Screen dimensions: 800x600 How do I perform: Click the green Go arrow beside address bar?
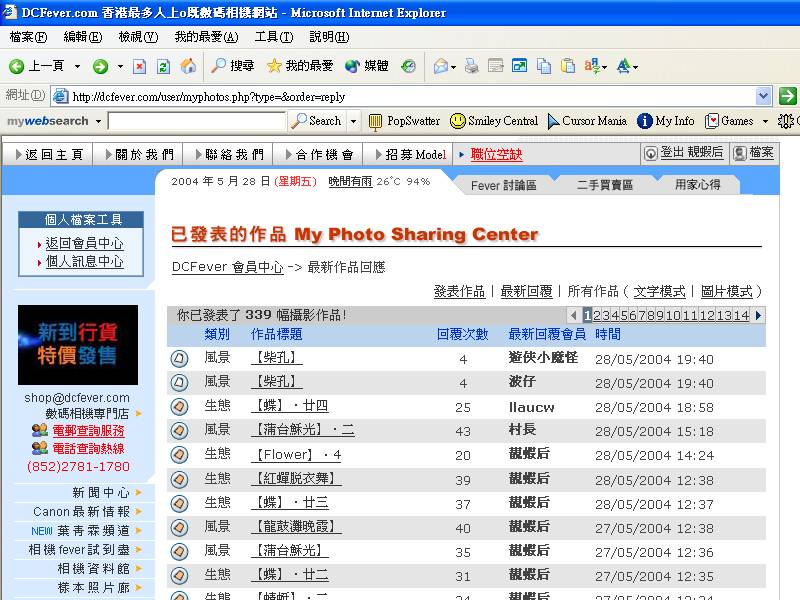787,95
